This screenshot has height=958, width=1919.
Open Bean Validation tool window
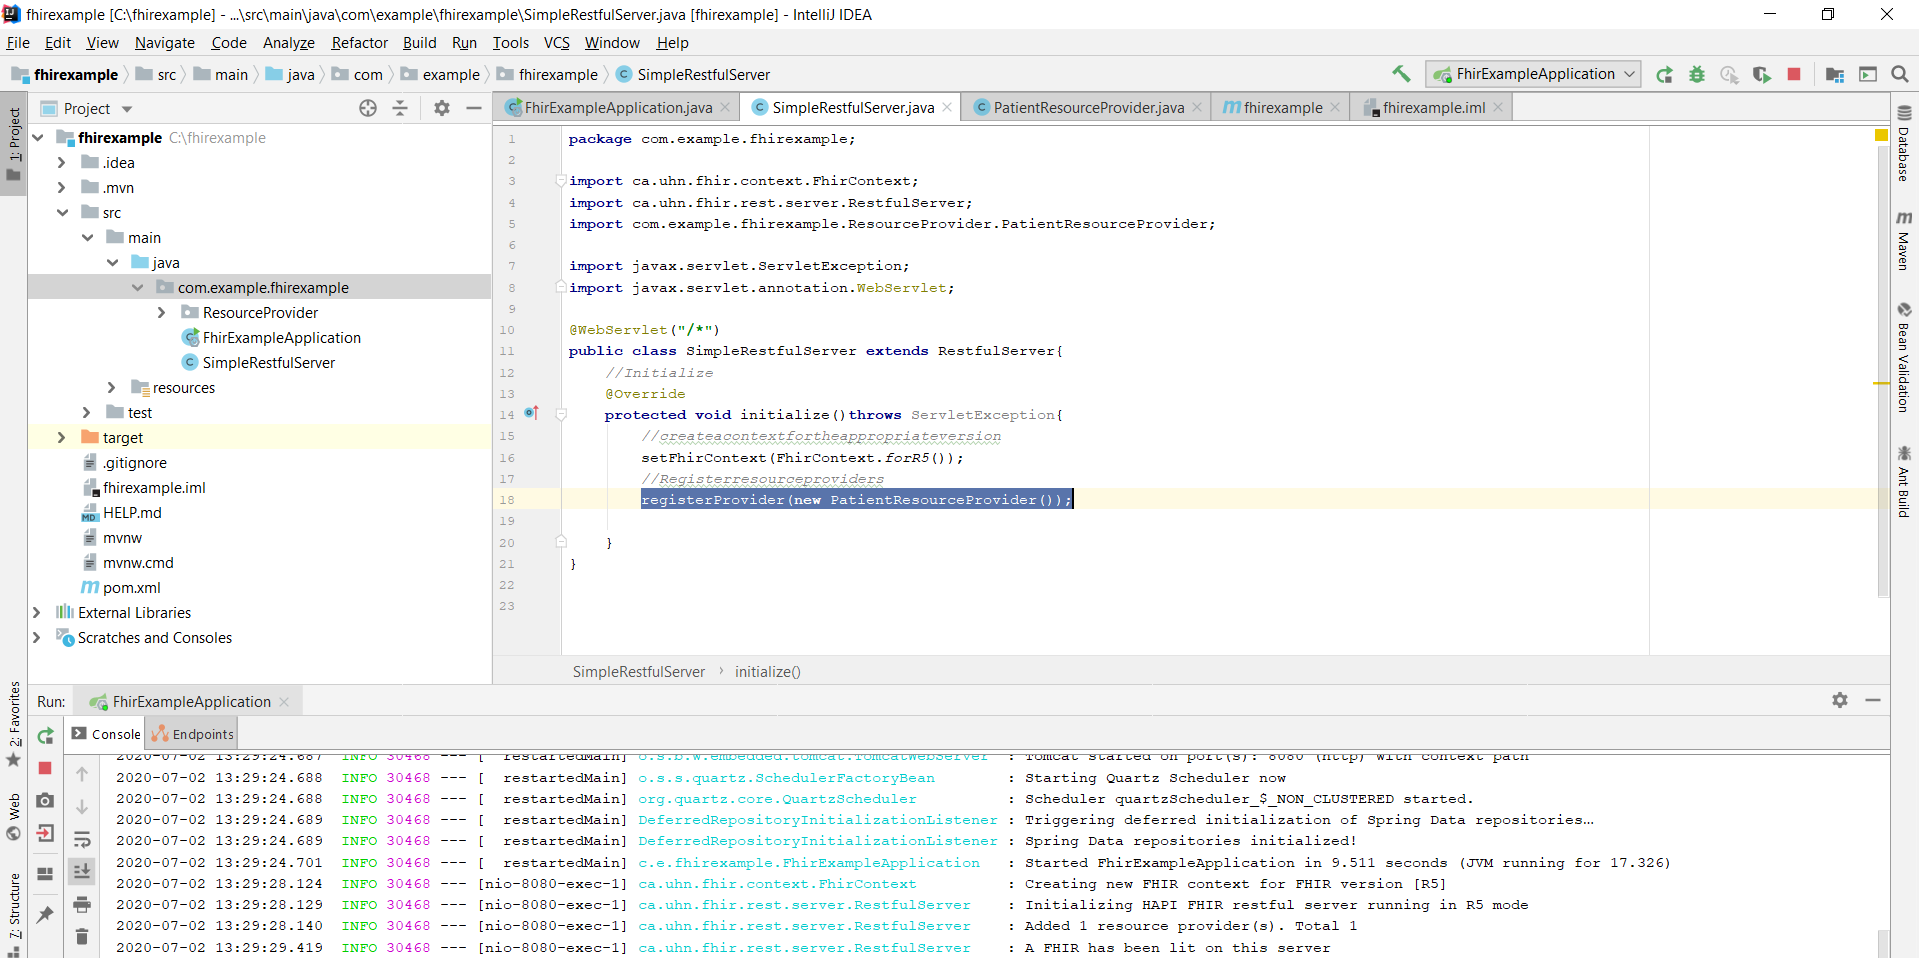[1904, 357]
